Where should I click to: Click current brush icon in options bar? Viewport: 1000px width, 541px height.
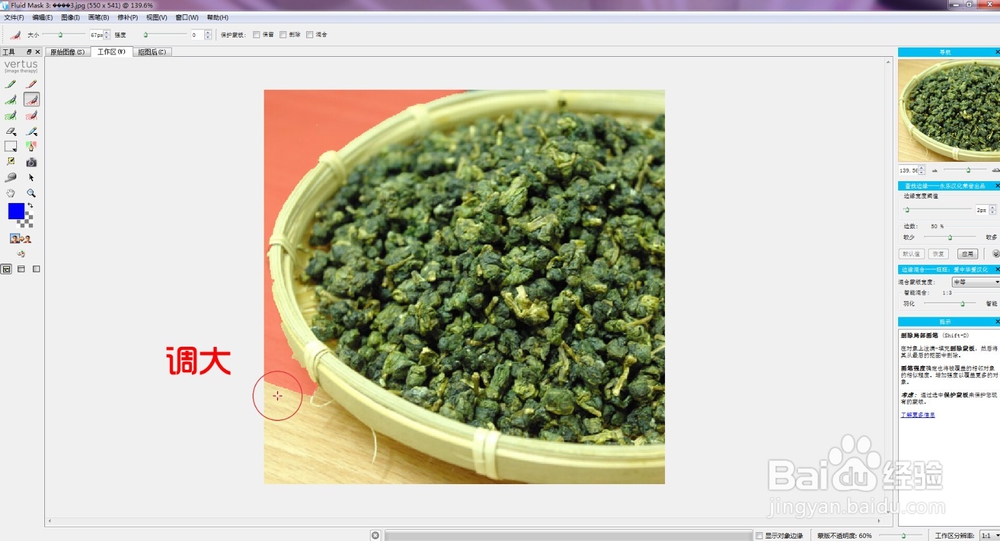(15, 34)
